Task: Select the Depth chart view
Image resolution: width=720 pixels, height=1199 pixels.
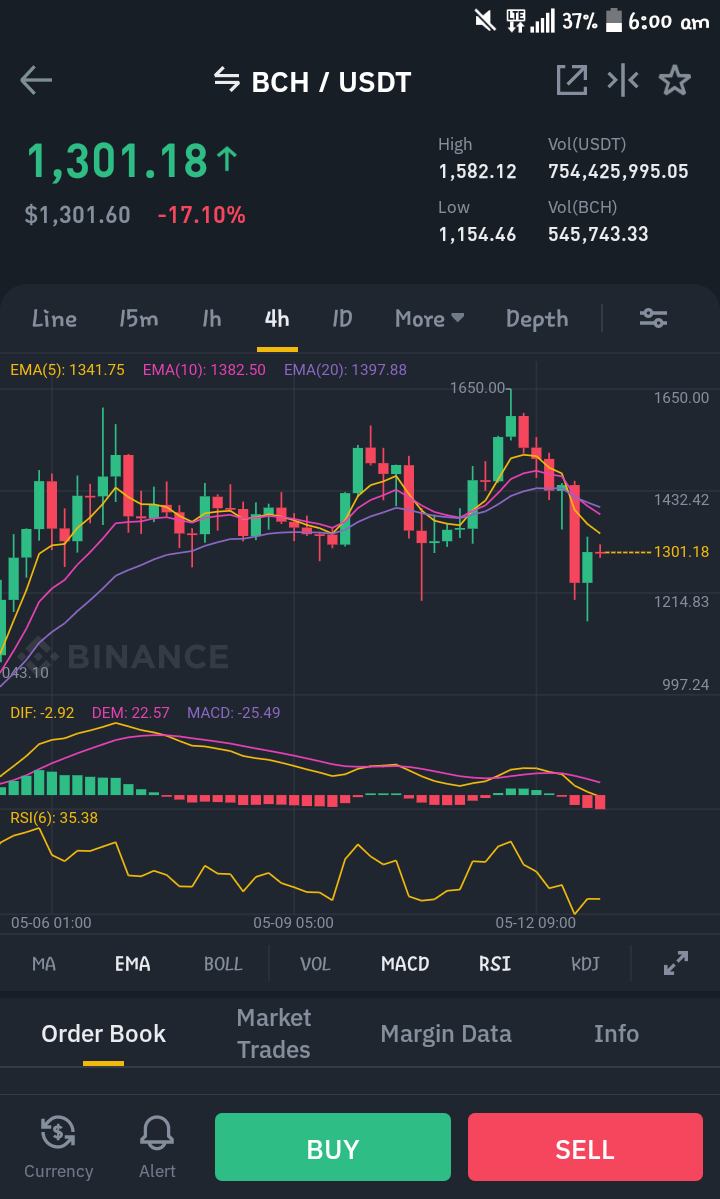Action: (537, 319)
